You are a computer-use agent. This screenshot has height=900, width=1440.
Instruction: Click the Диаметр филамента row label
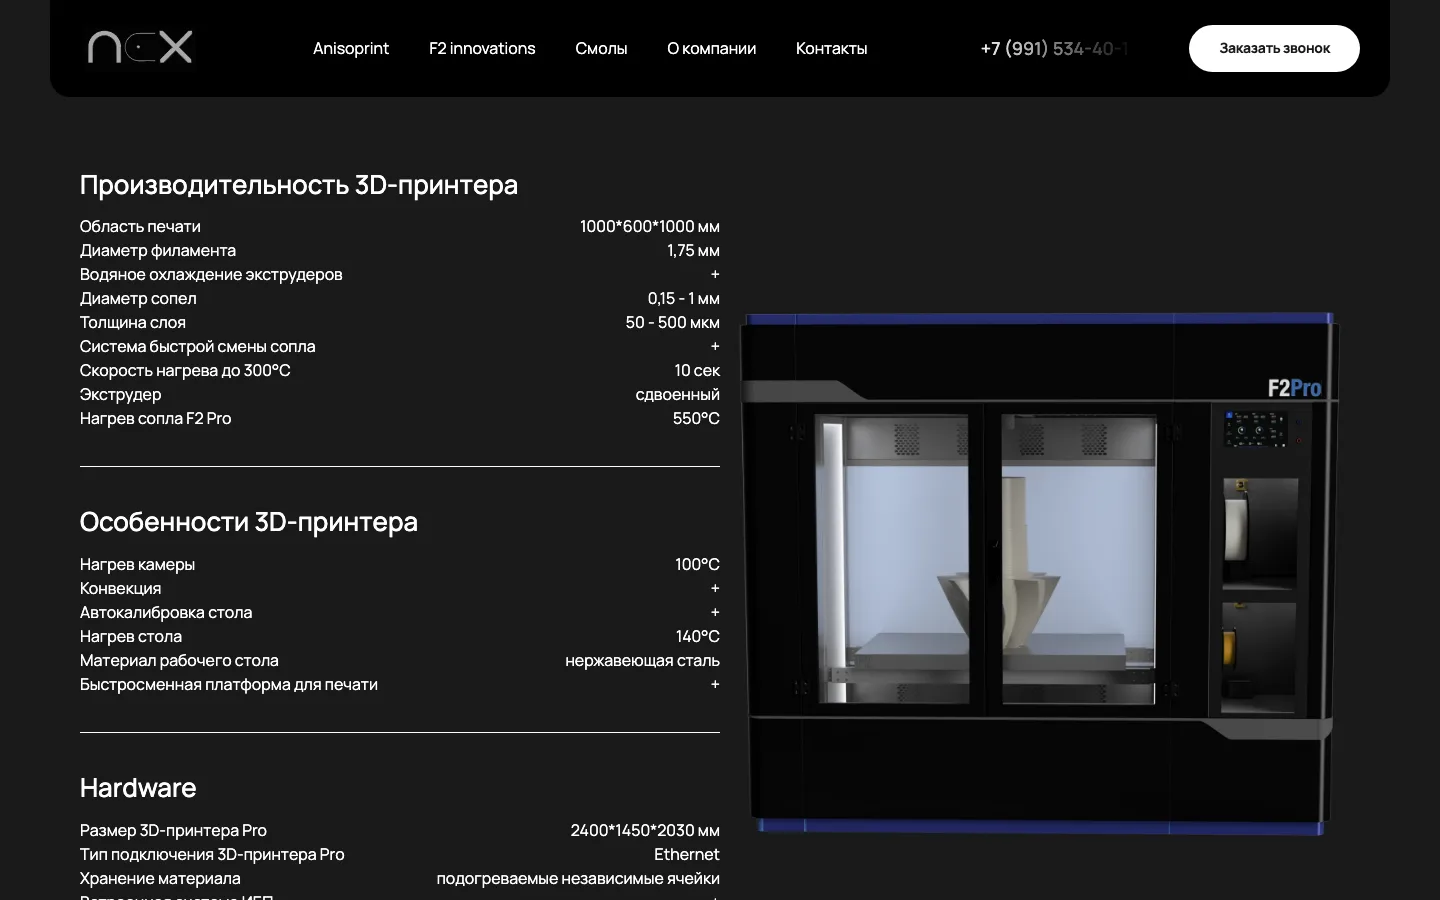(x=158, y=250)
